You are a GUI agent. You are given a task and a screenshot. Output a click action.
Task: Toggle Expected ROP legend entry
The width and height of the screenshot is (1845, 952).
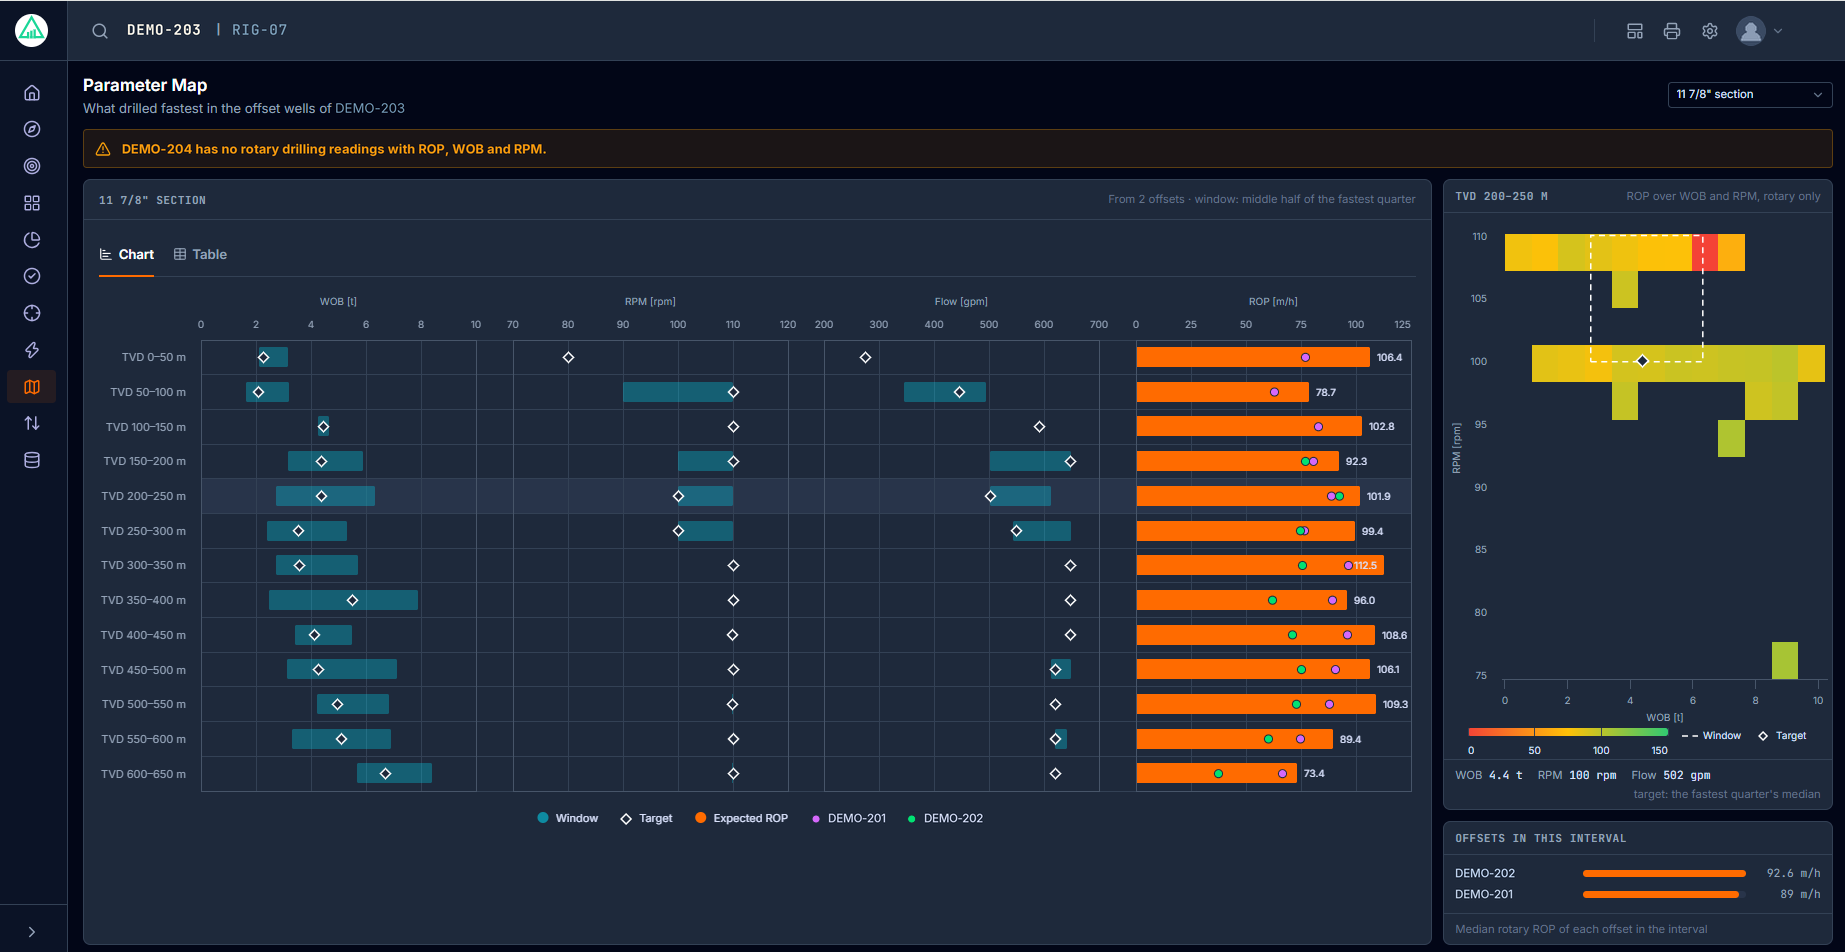click(x=741, y=818)
